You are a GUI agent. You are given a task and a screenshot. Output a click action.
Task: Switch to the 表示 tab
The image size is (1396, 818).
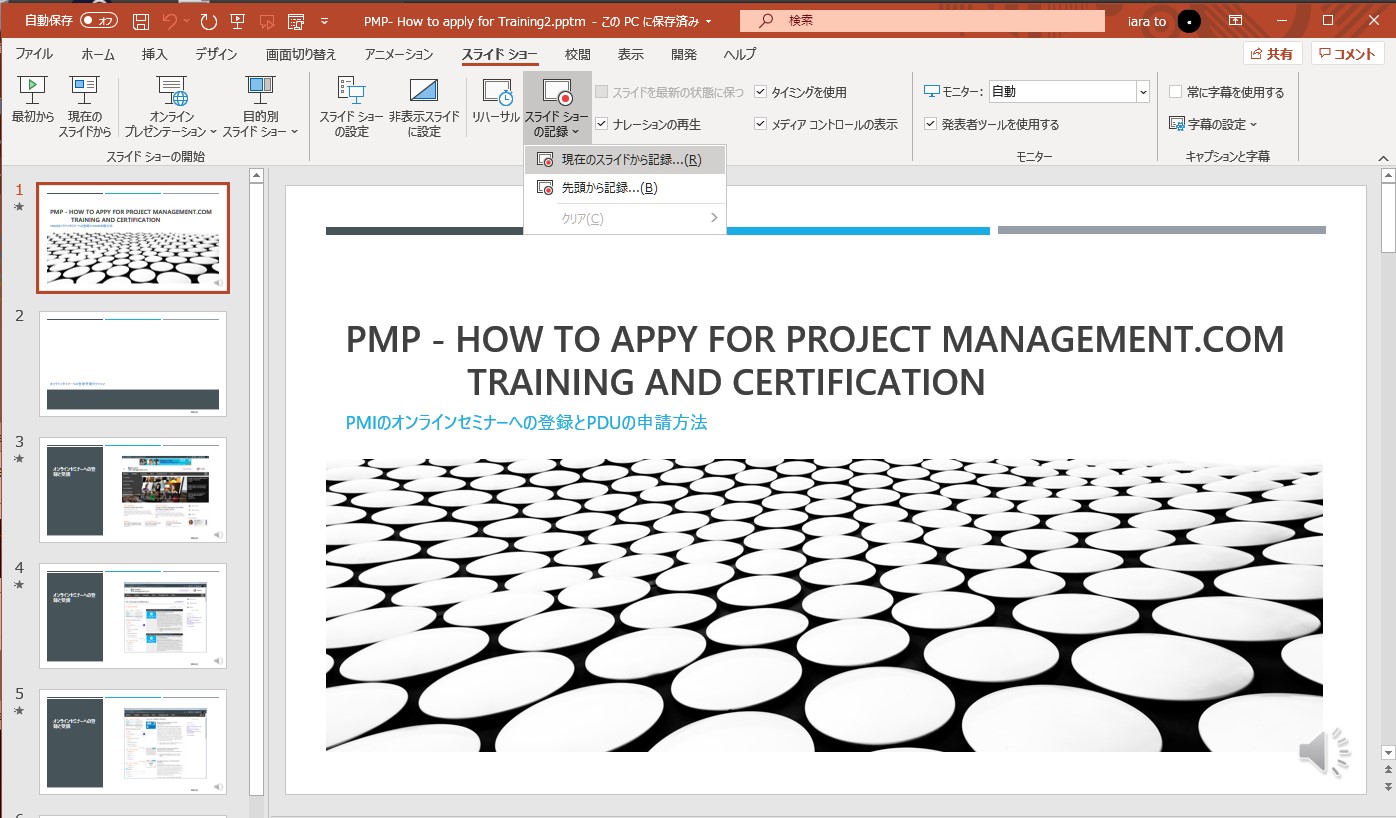point(631,54)
